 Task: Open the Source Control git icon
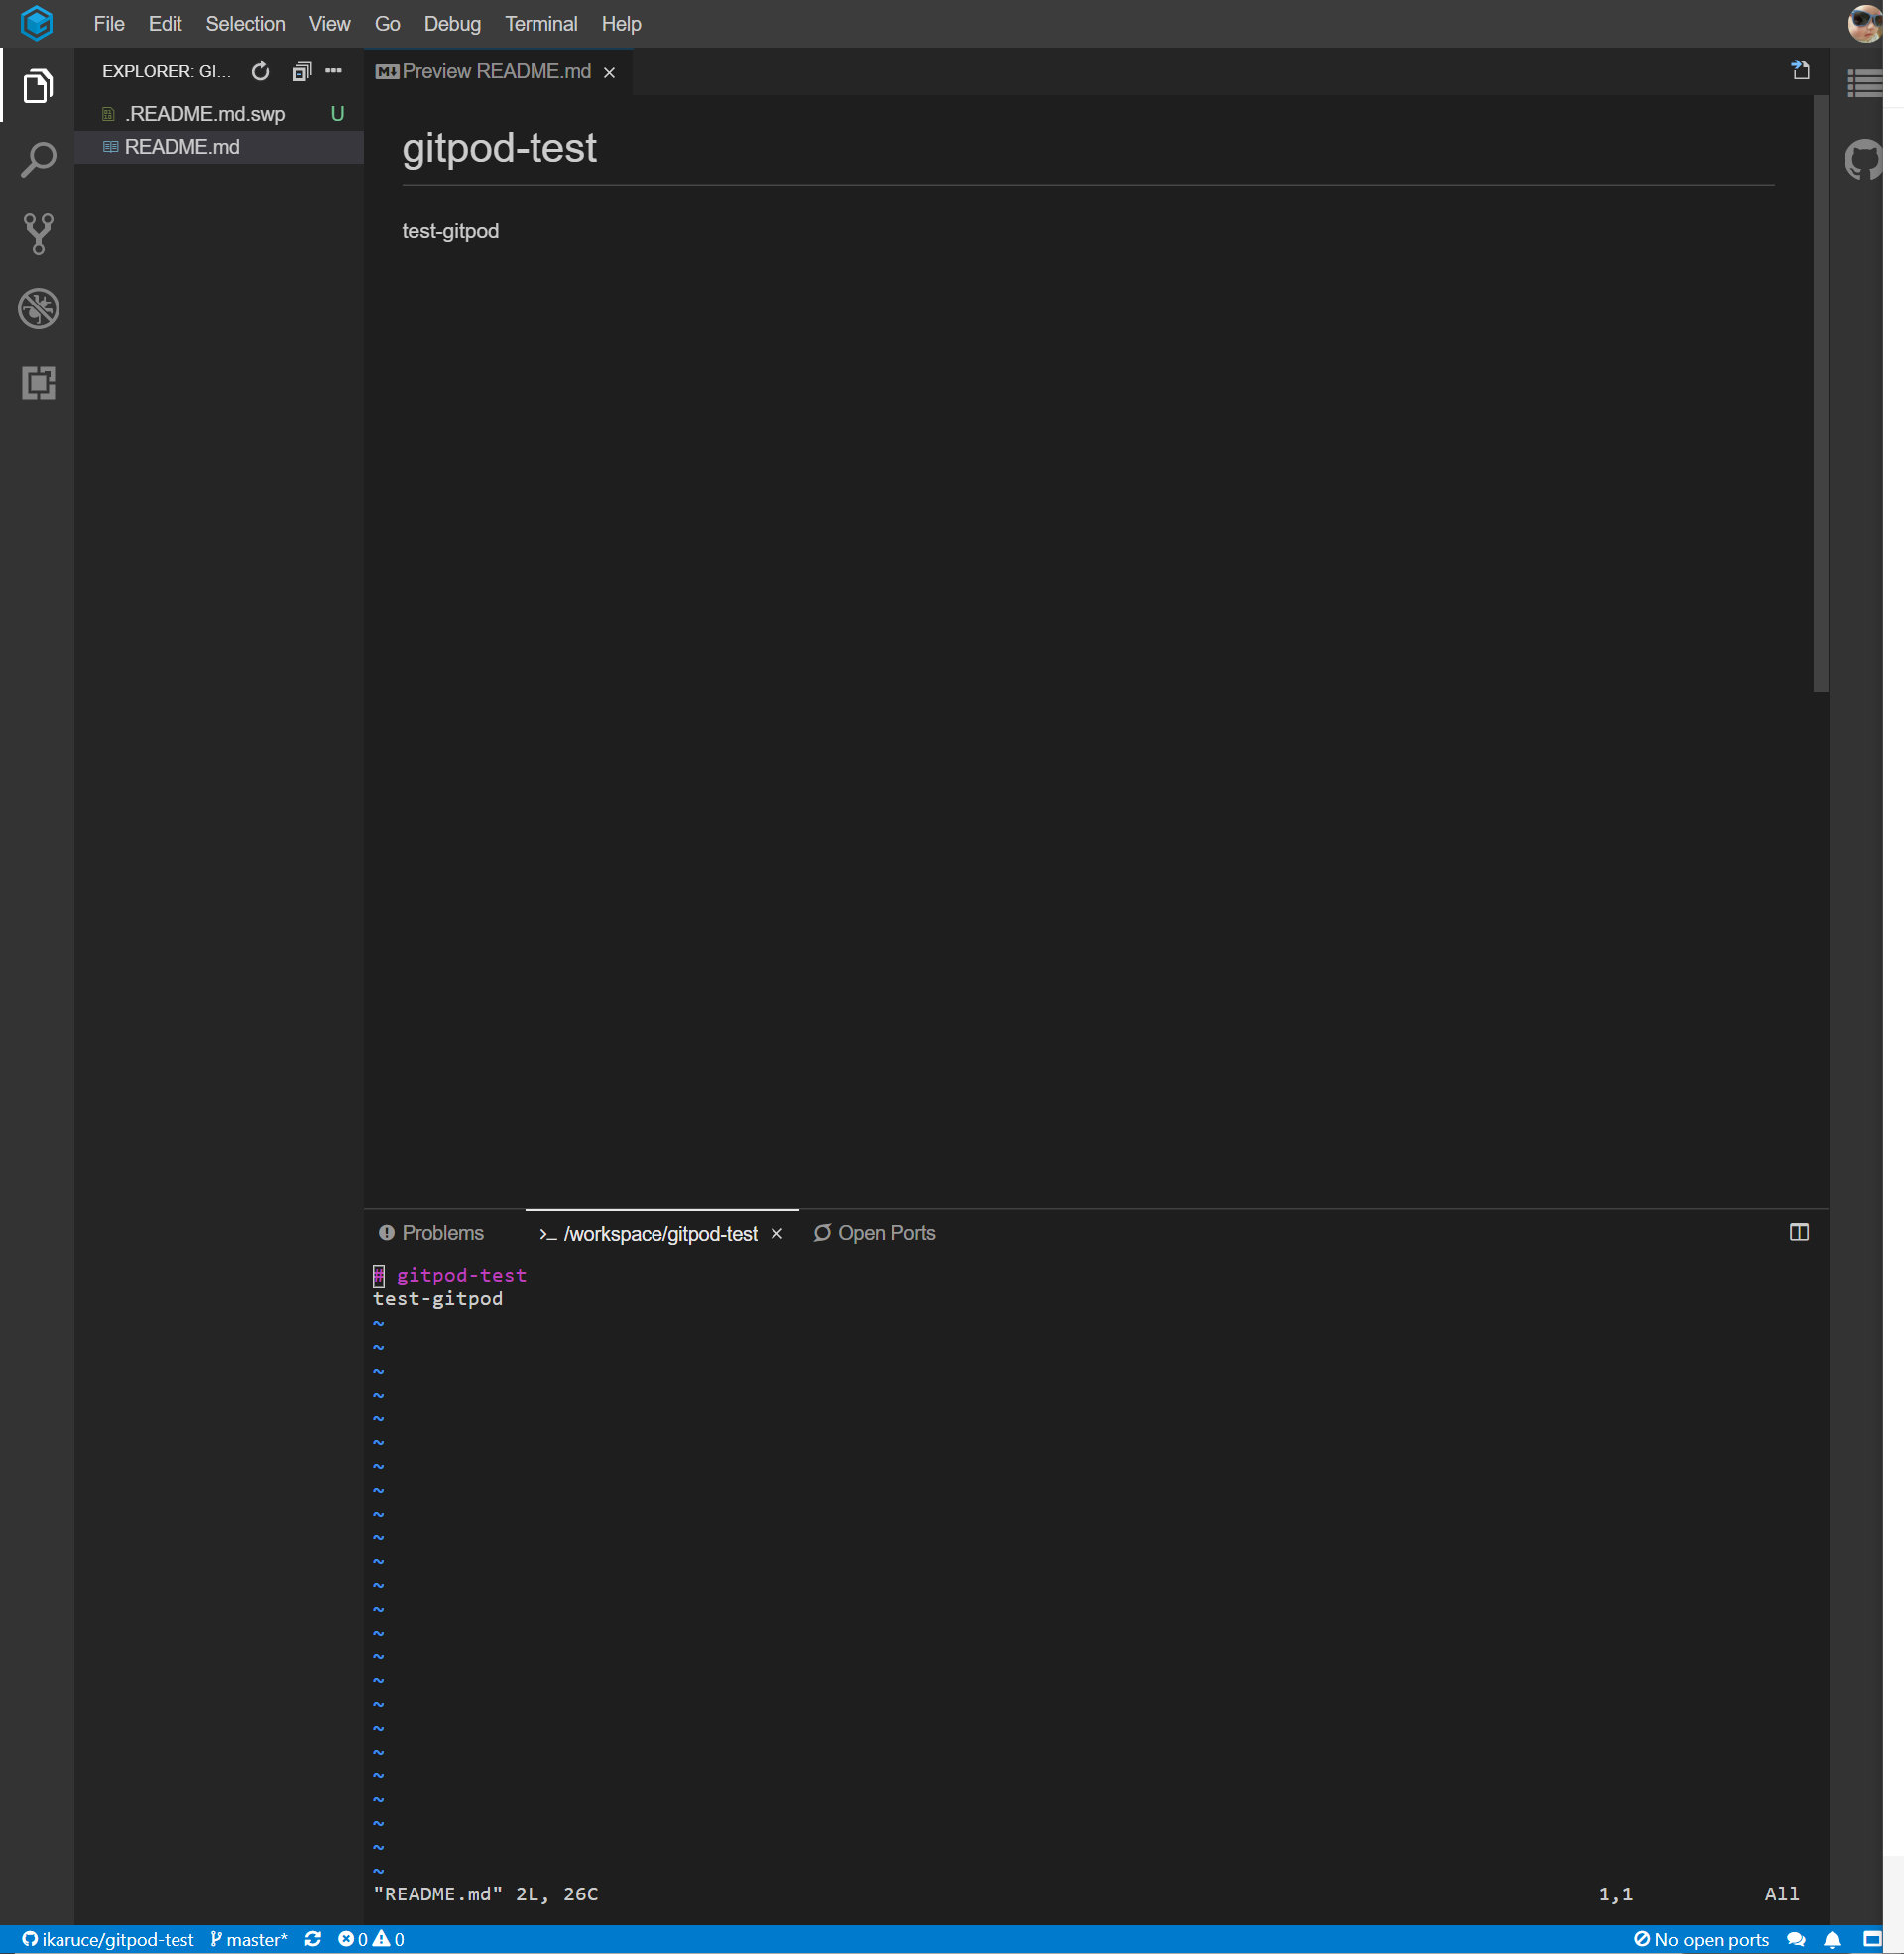point(38,234)
